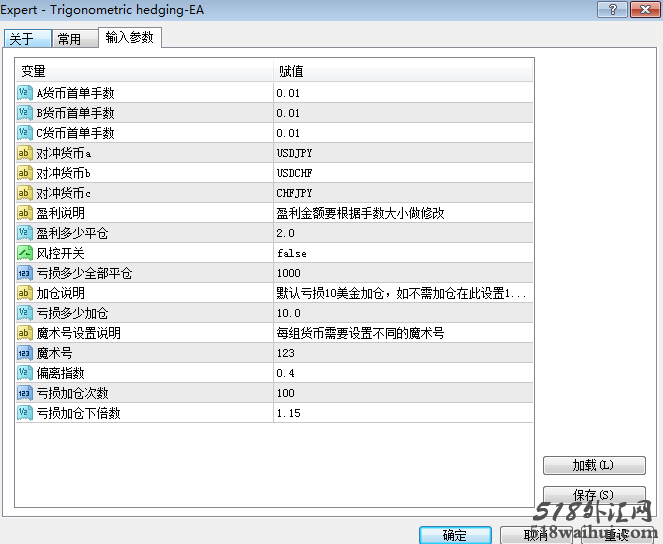Viewport: 663px width, 544px height.
Task: Click the help question mark button
Action: [606, 10]
